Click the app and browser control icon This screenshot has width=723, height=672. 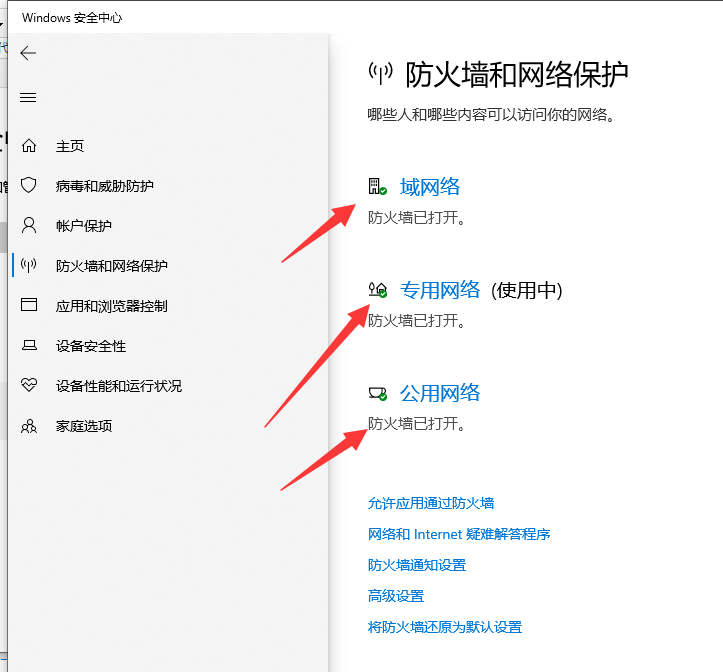tap(29, 306)
